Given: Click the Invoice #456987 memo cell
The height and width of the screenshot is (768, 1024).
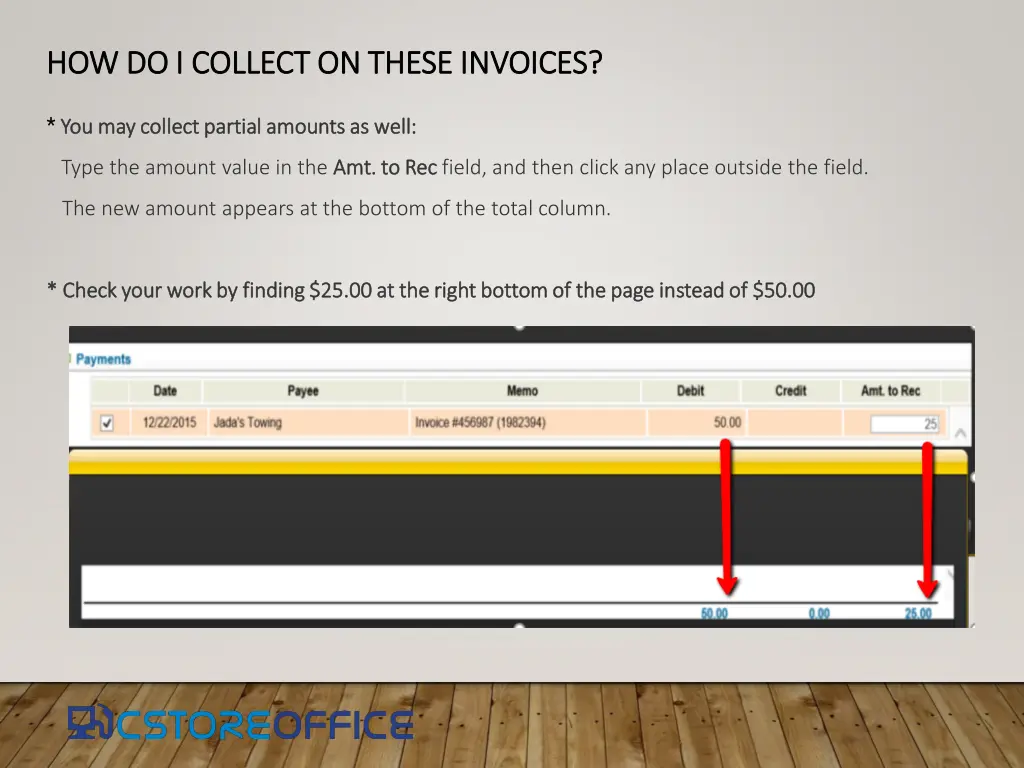Looking at the screenshot, I should coord(528,423).
